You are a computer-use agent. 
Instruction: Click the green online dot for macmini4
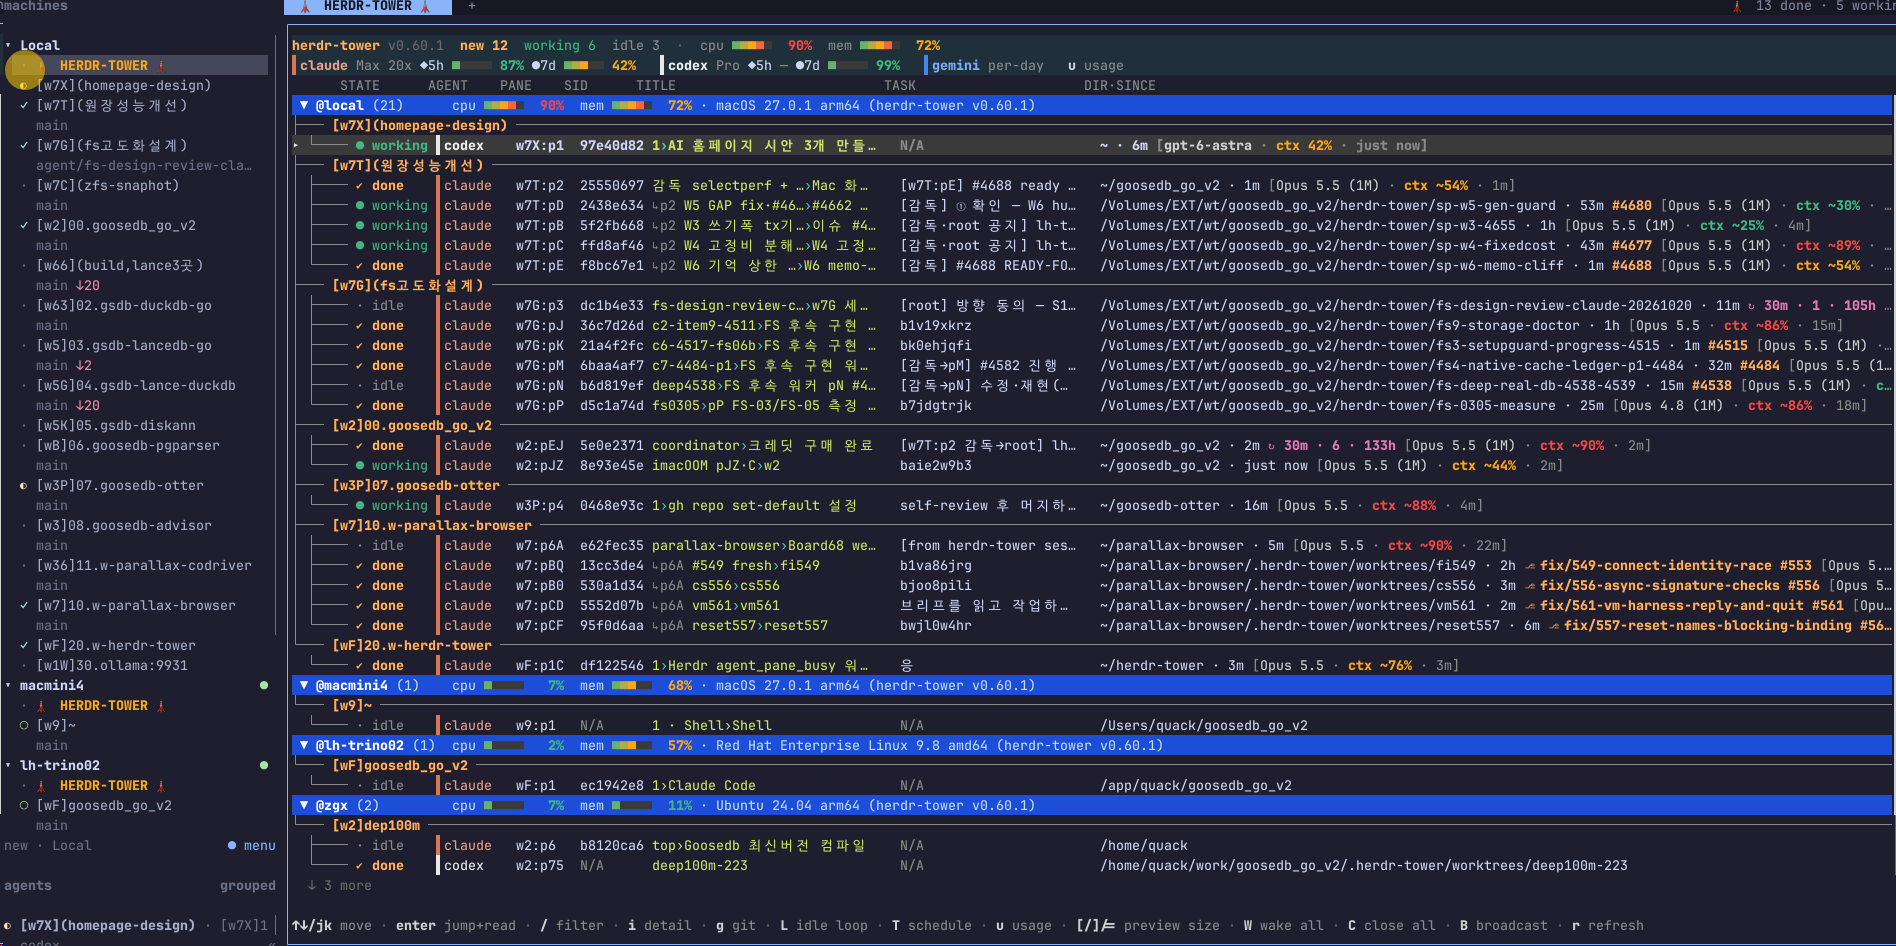264,686
